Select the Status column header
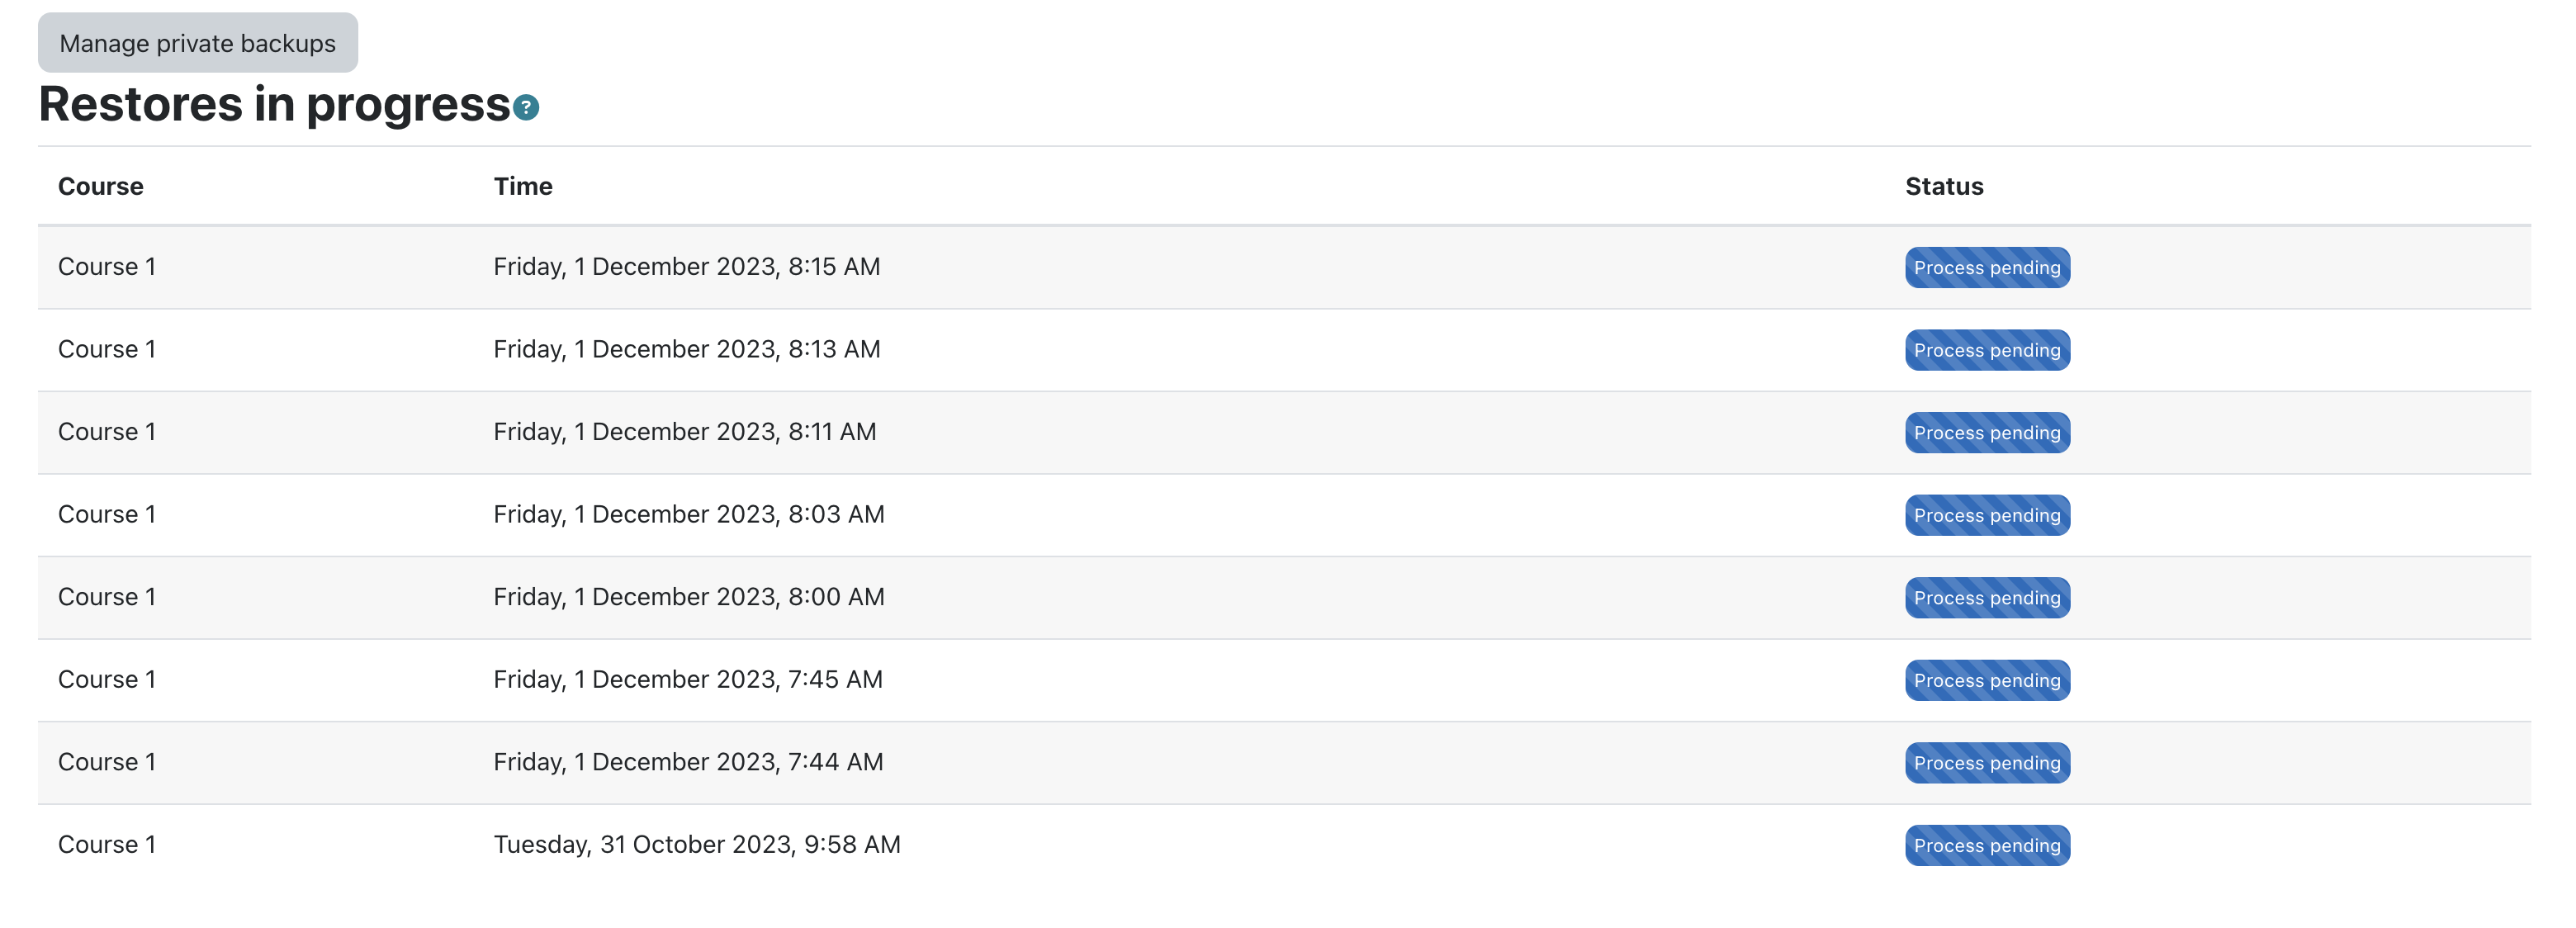 [x=1944, y=186]
